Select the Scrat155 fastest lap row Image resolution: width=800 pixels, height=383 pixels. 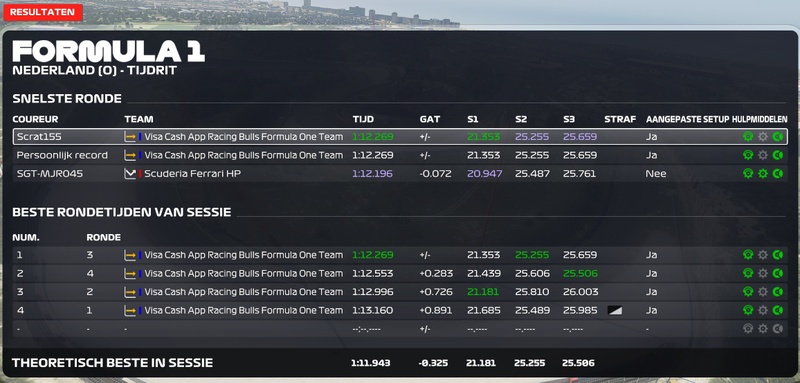pos(400,137)
